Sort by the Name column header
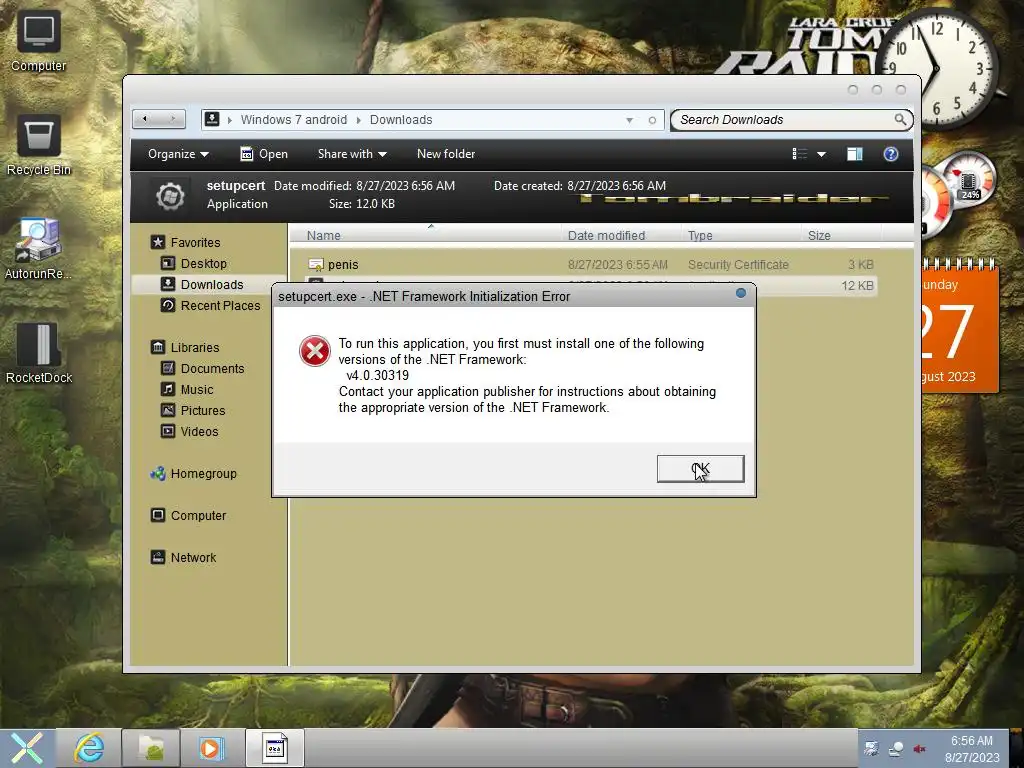 click(323, 235)
